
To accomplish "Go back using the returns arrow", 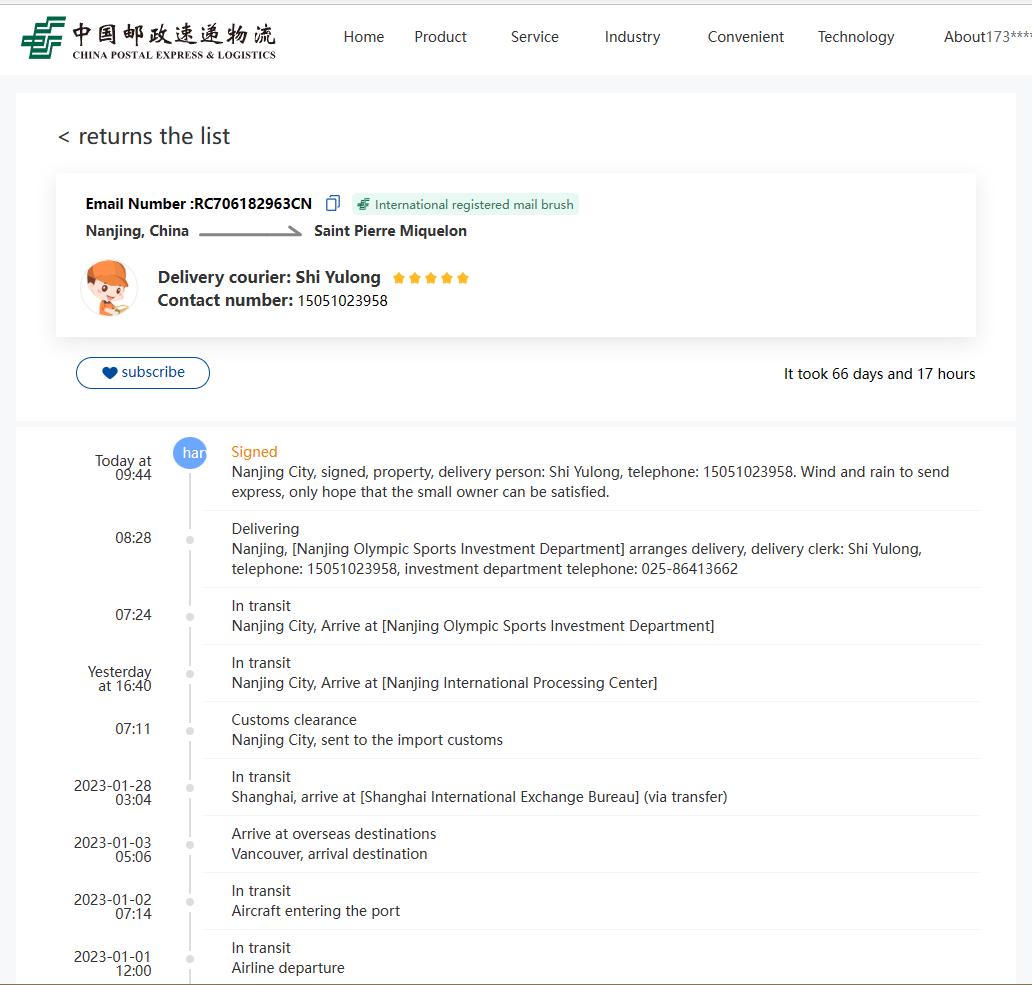I will point(64,137).
